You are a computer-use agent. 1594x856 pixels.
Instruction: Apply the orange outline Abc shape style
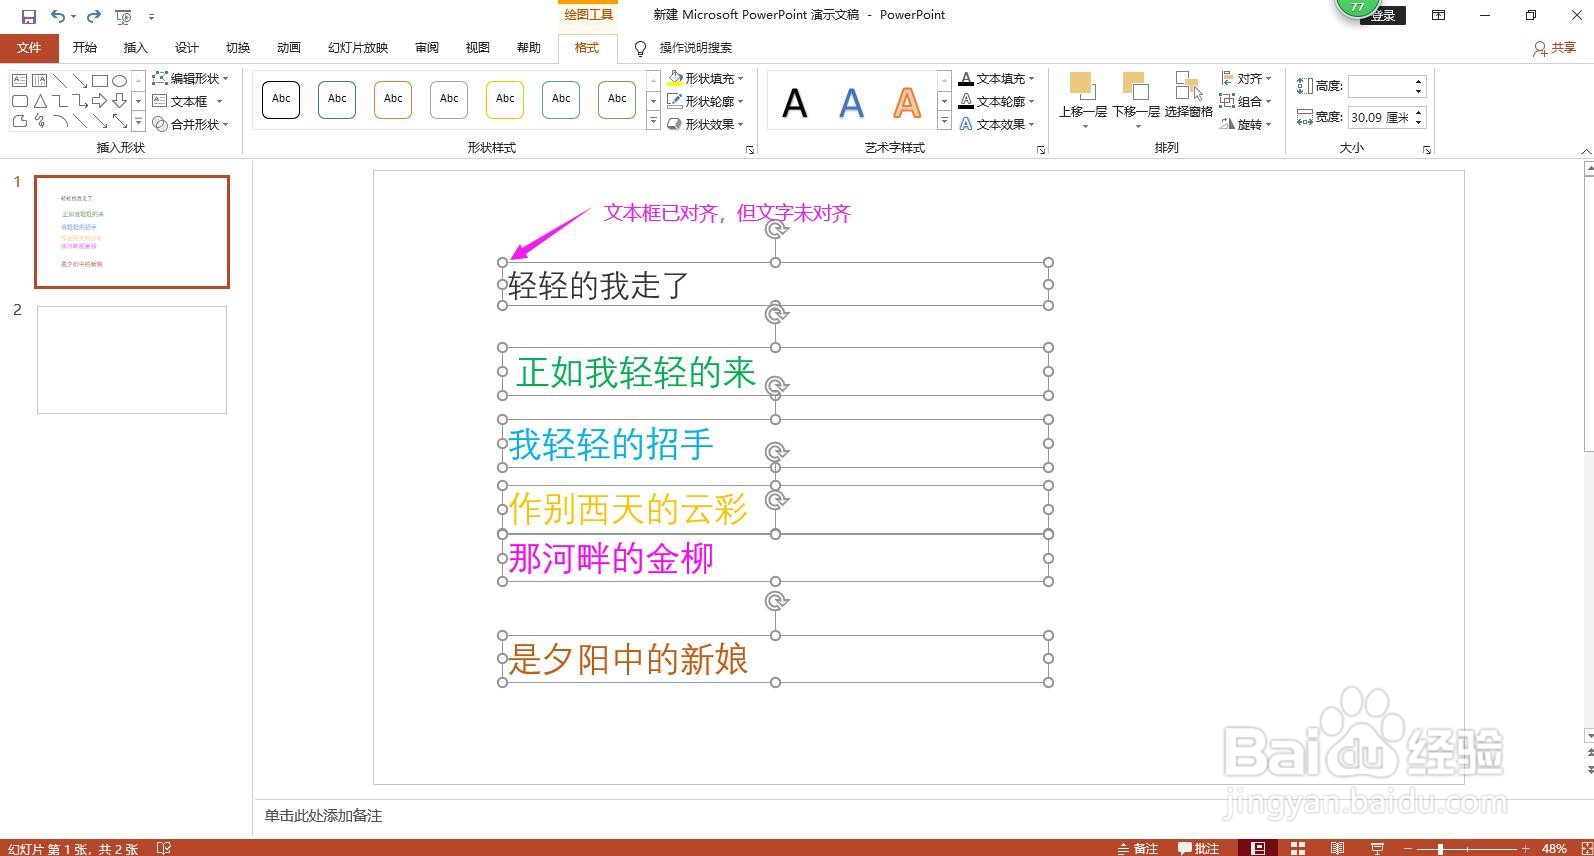[393, 100]
